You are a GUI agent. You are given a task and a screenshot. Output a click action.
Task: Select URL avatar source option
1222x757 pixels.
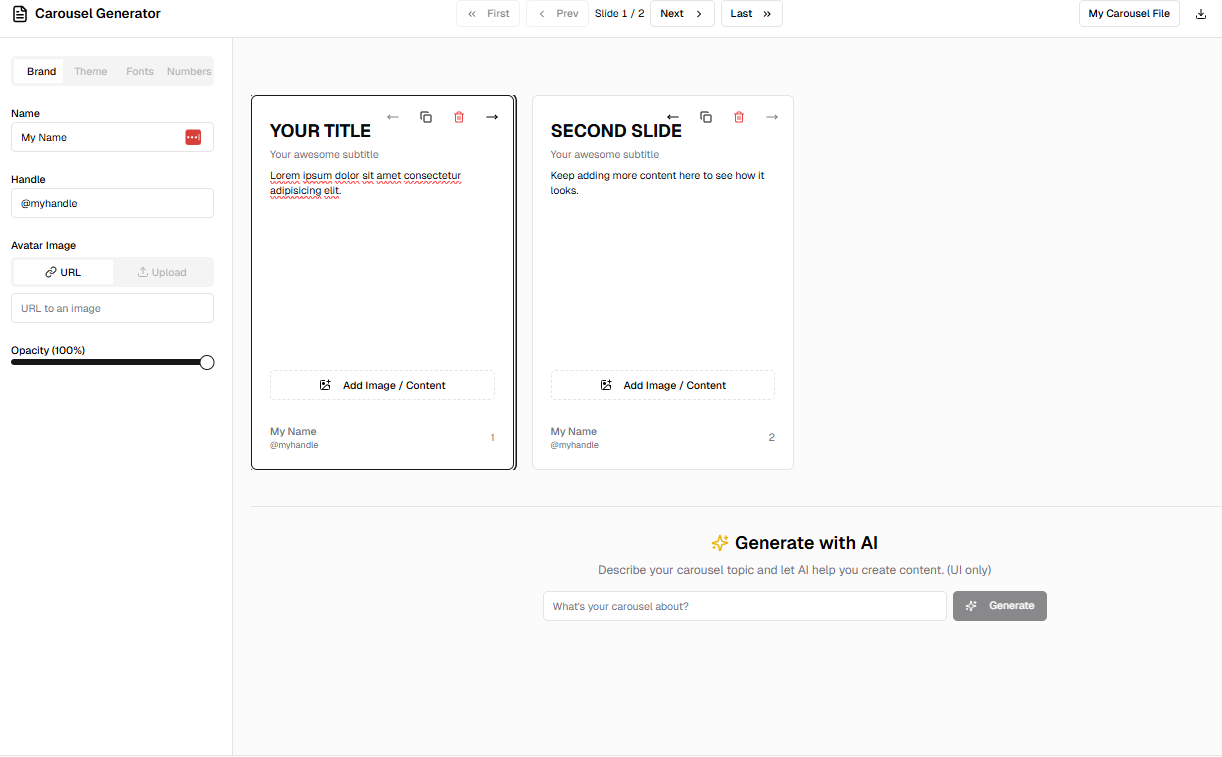pos(63,272)
